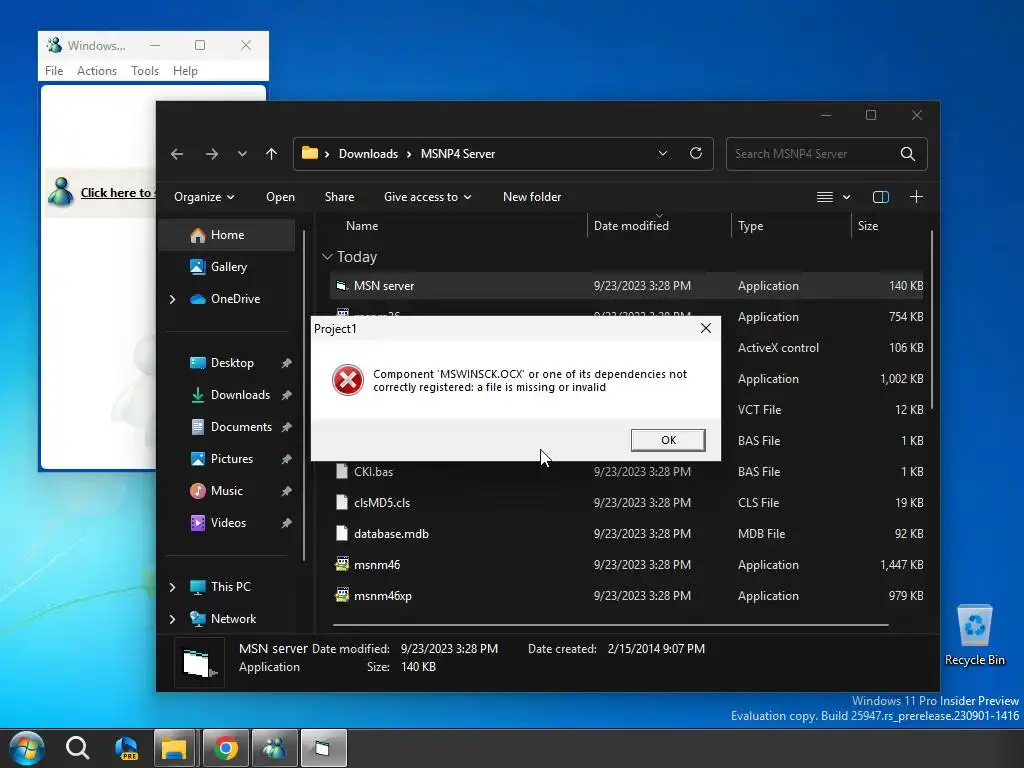
Task: Refresh the MSNP4 Server folder
Action: click(x=696, y=153)
